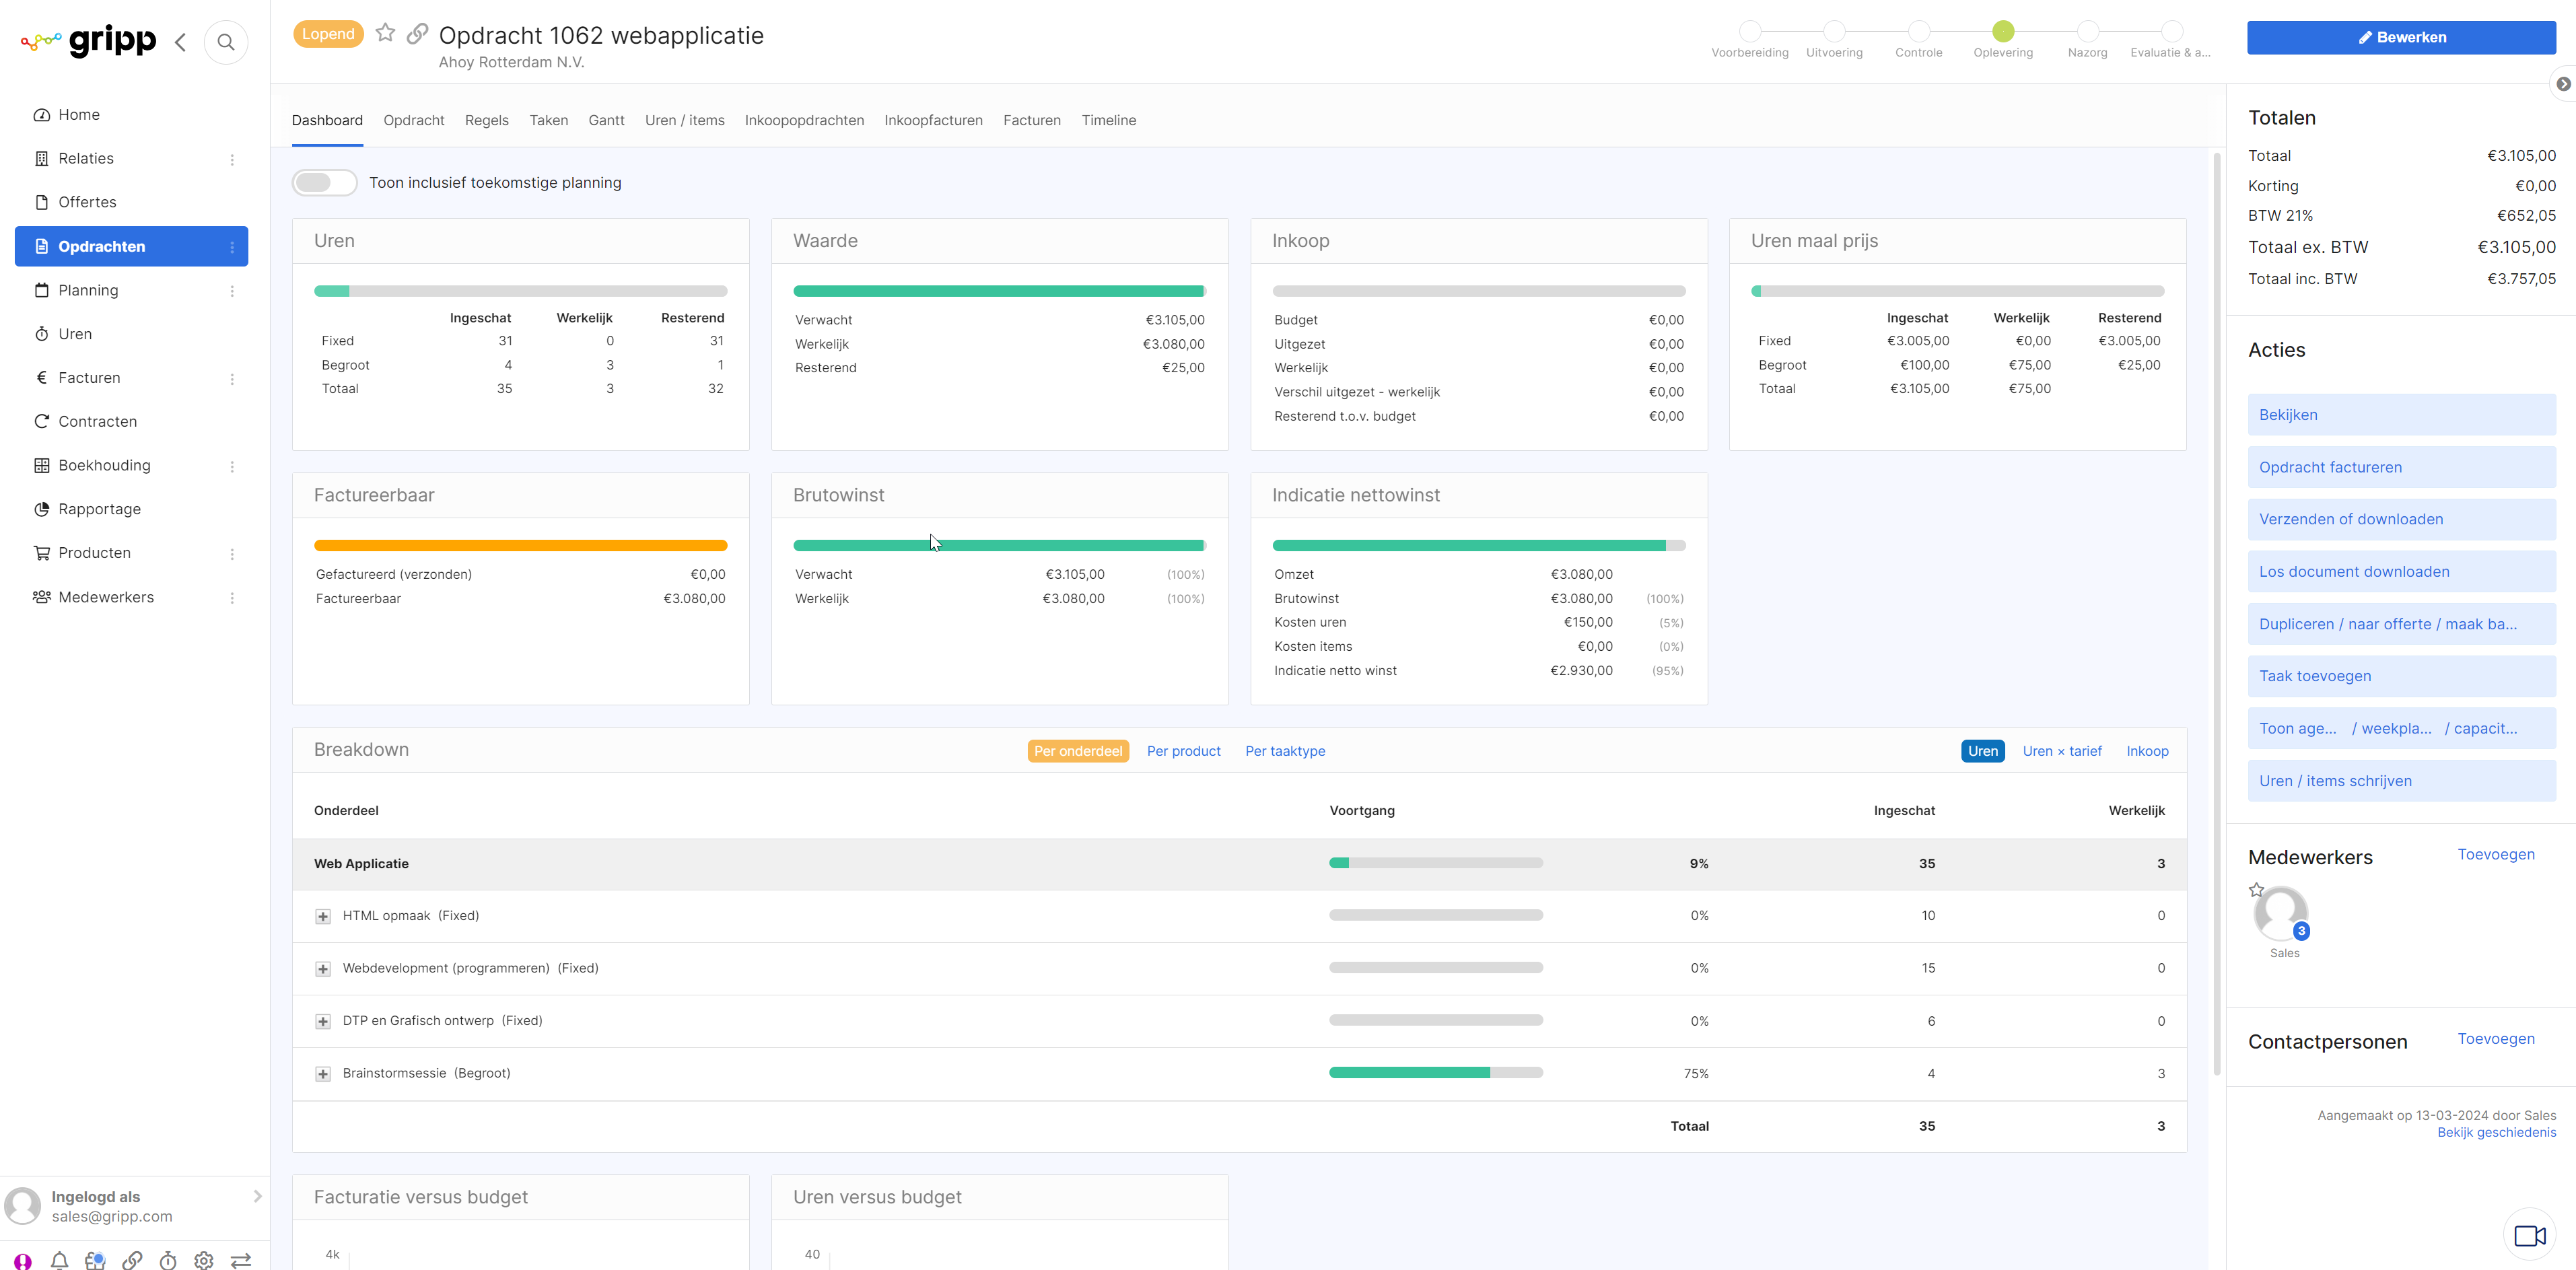Viewport: 2576px width, 1270px height.
Task: Switch to the Uren / items tab
Action: 685,120
